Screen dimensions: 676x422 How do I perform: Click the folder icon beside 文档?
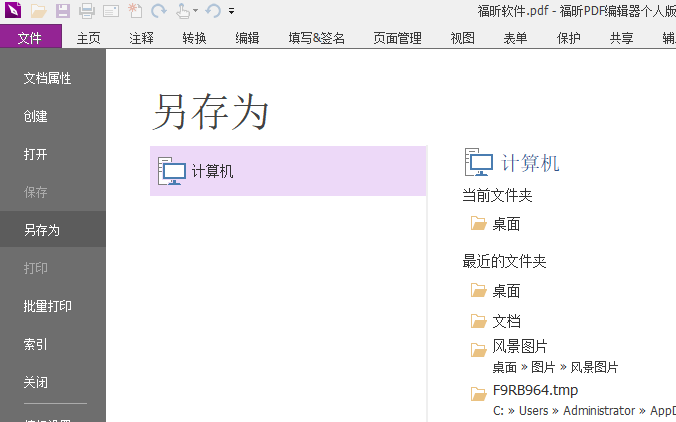pyautogui.click(x=479, y=321)
